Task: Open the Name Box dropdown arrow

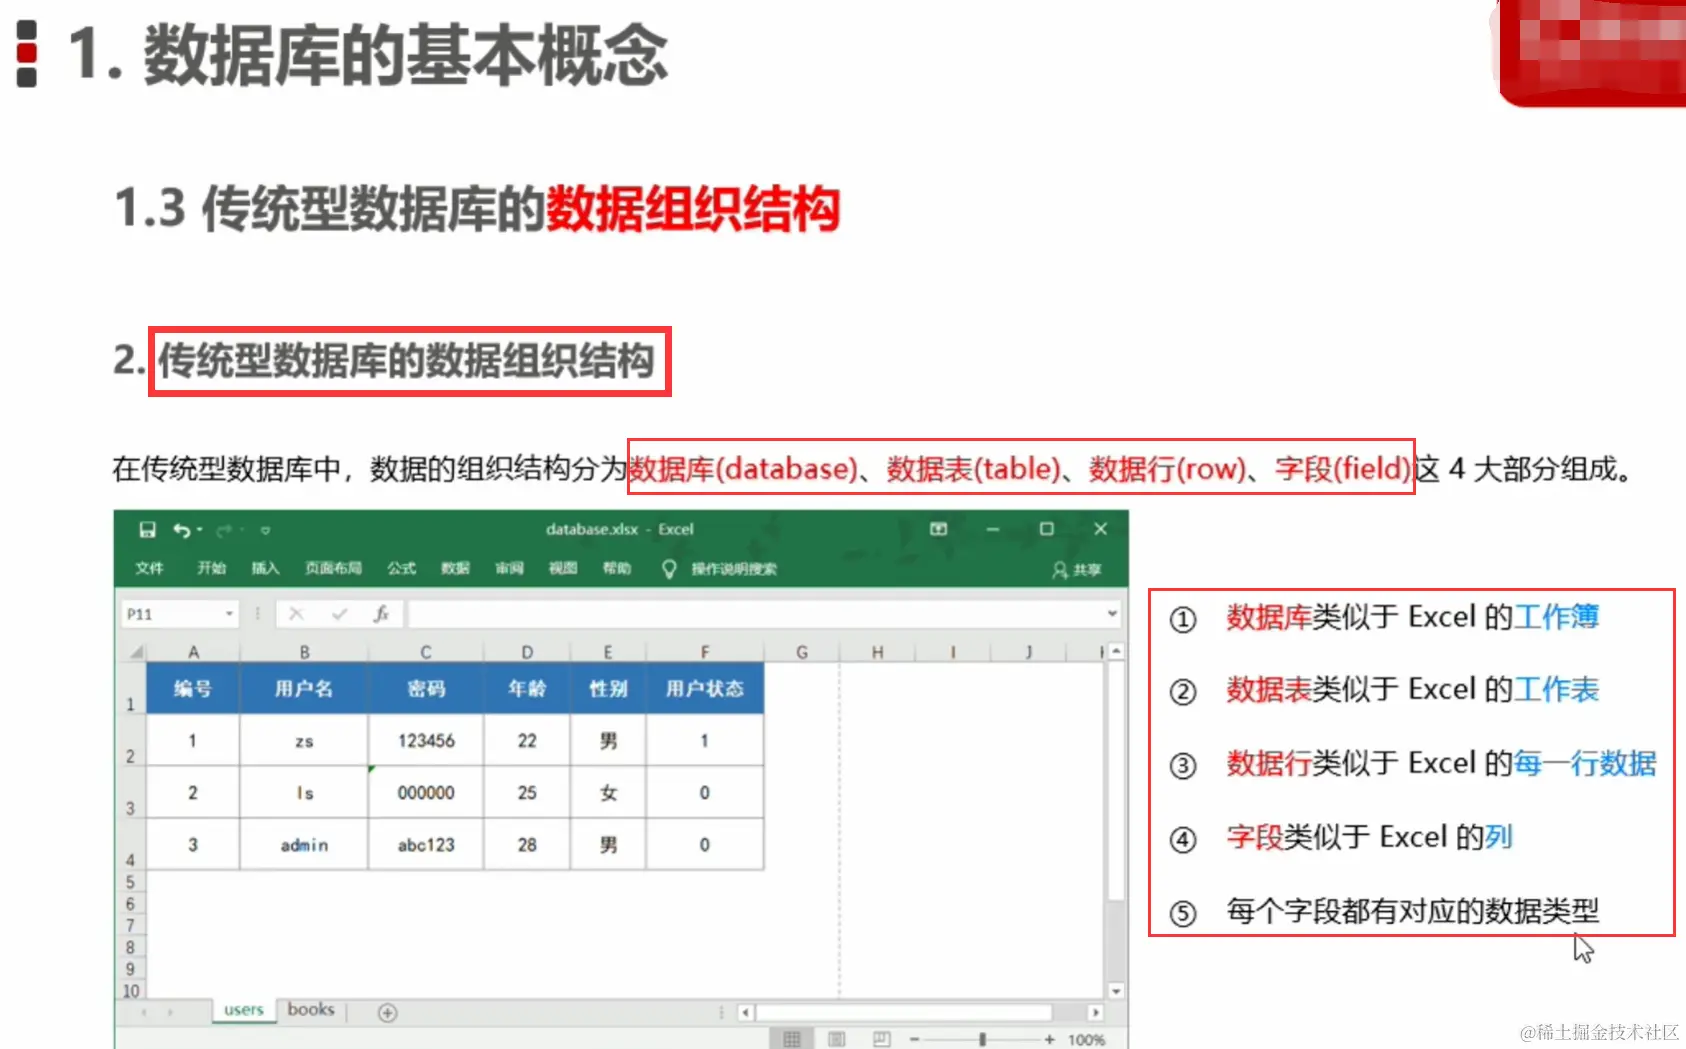Action: click(x=230, y=614)
